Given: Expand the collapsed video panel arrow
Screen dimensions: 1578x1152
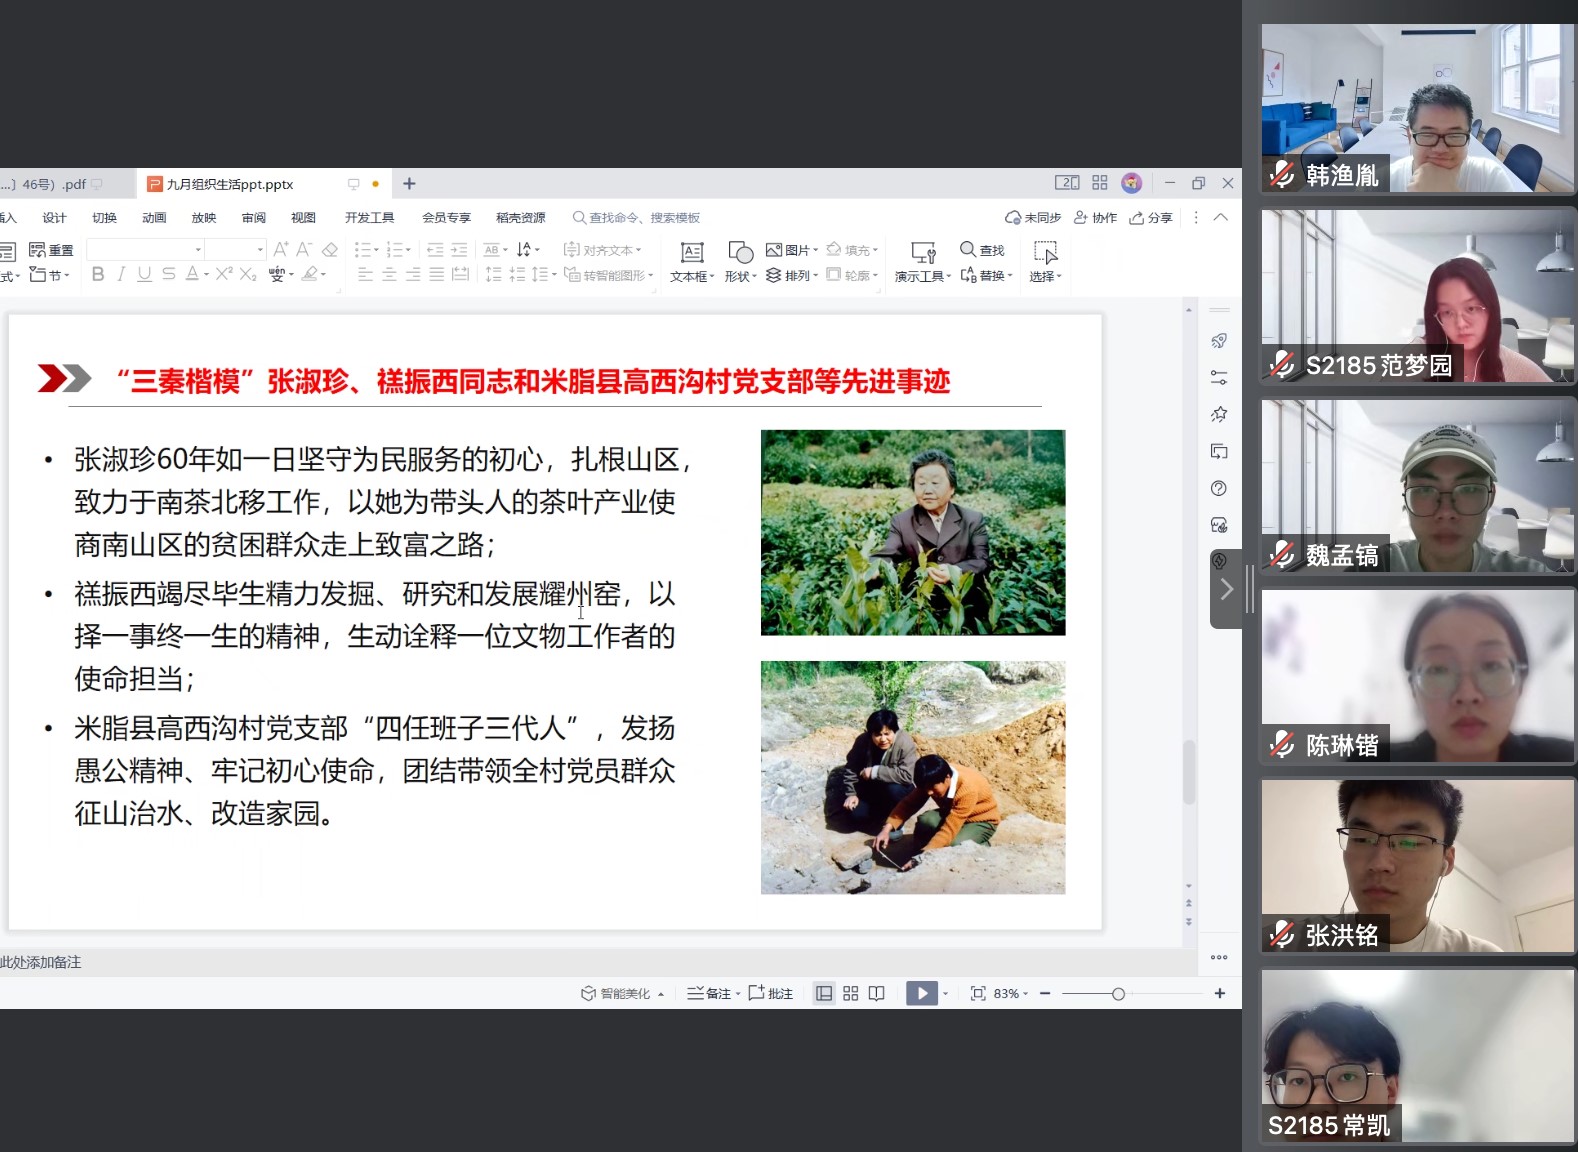Looking at the screenshot, I should 1227,589.
